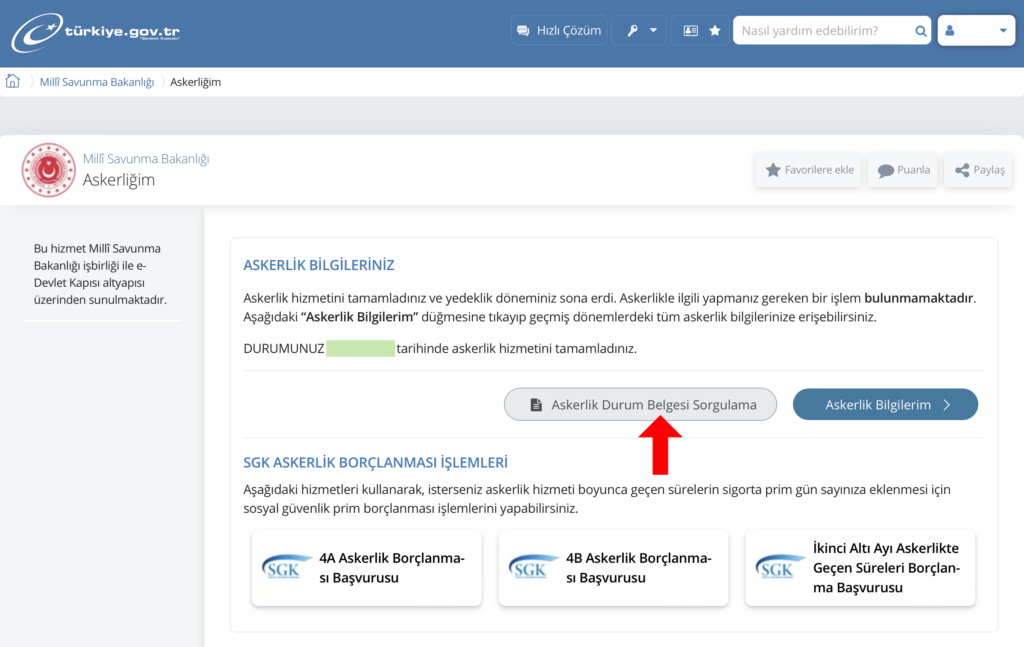Viewport: 1024px width, 647px height.
Task: Open the Hızlı Çözüm quick help
Action: point(558,31)
